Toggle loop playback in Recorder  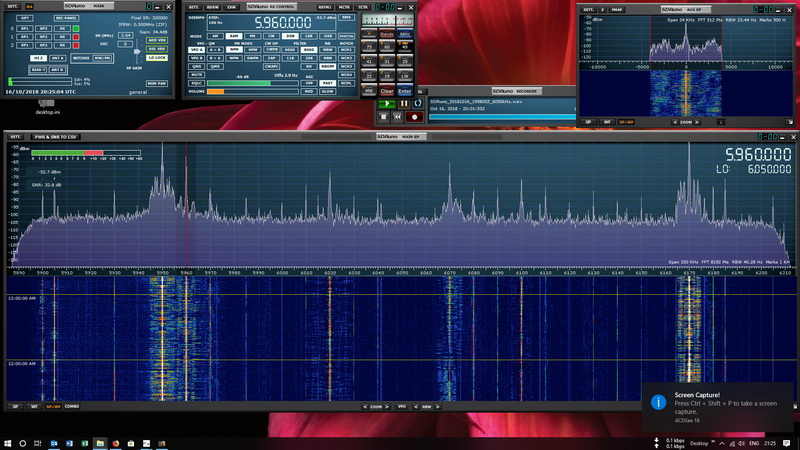pyautogui.click(x=417, y=104)
